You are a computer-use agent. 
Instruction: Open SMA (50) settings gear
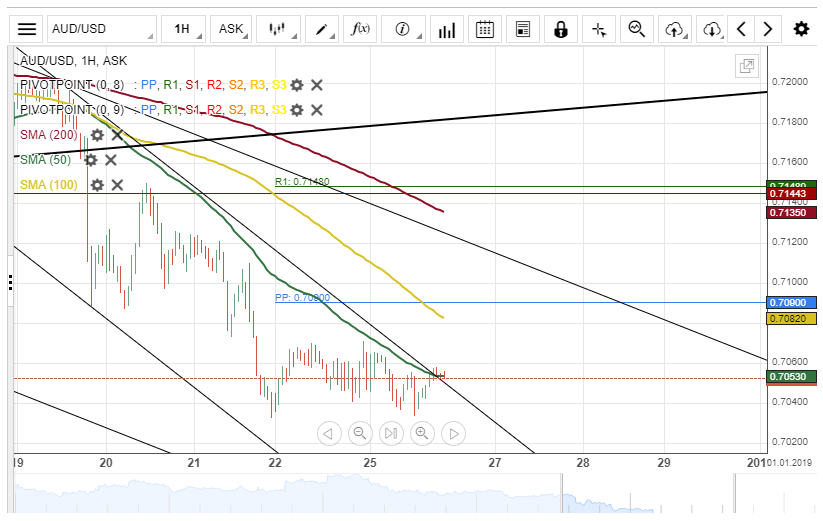(x=91, y=160)
